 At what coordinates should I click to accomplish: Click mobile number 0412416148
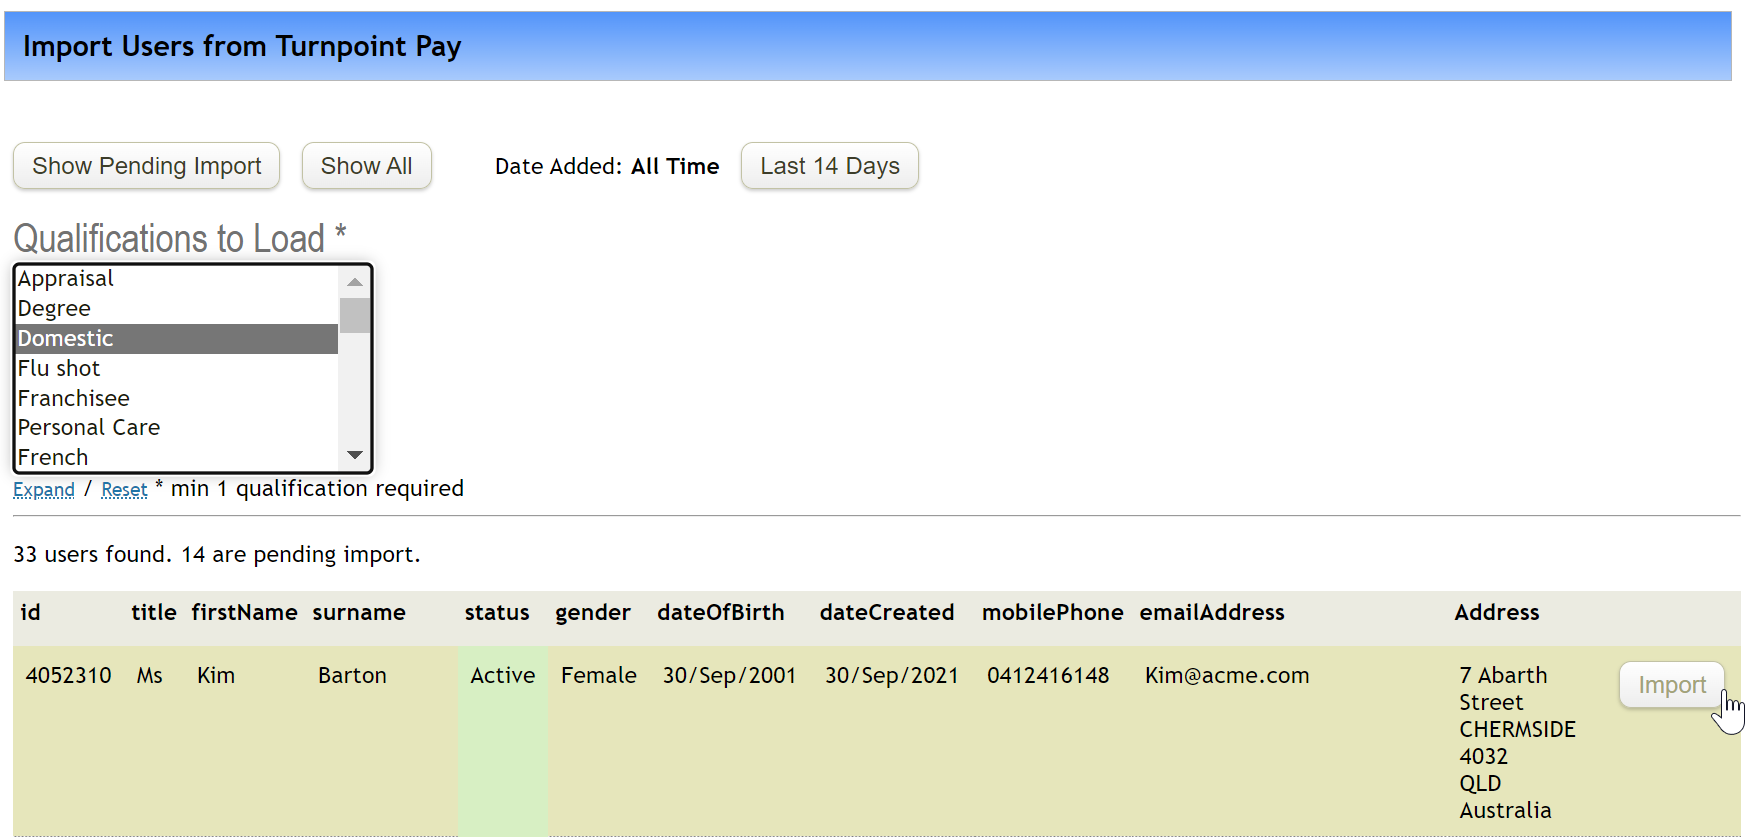(x=1048, y=676)
